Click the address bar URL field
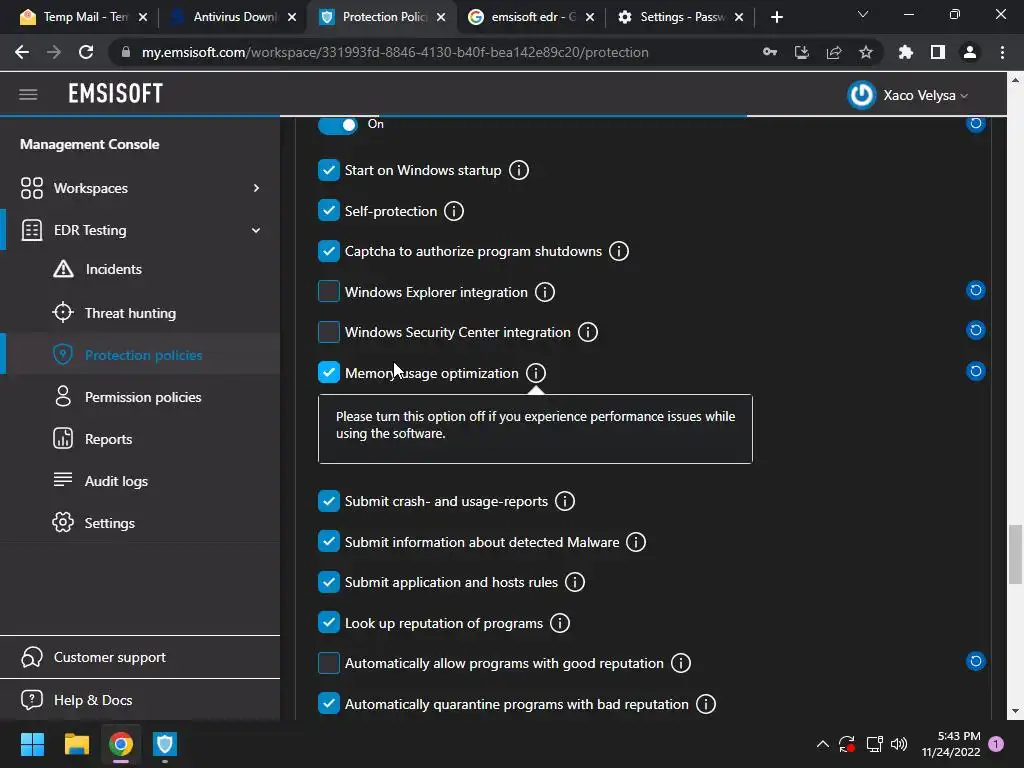This screenshot has height=768, width=1024. pyautogui.click(x=395, y=52)
